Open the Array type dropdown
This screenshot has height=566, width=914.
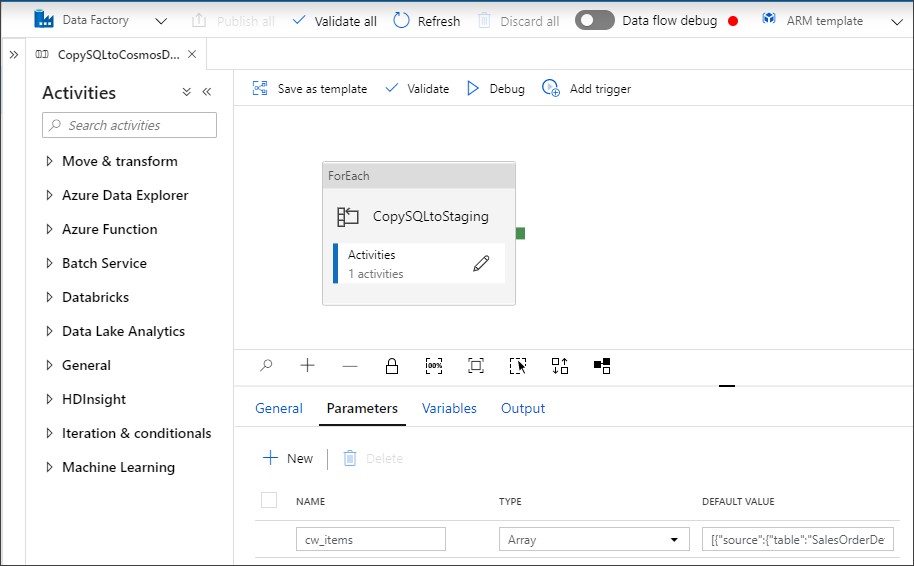[594, 539]
